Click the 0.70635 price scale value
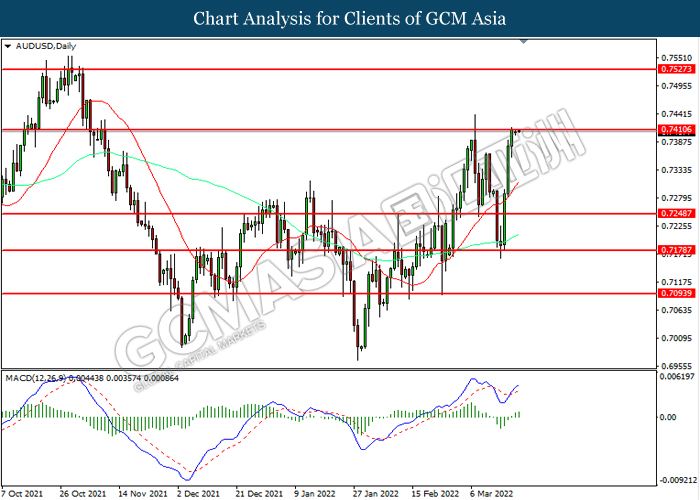 [676, 310]
